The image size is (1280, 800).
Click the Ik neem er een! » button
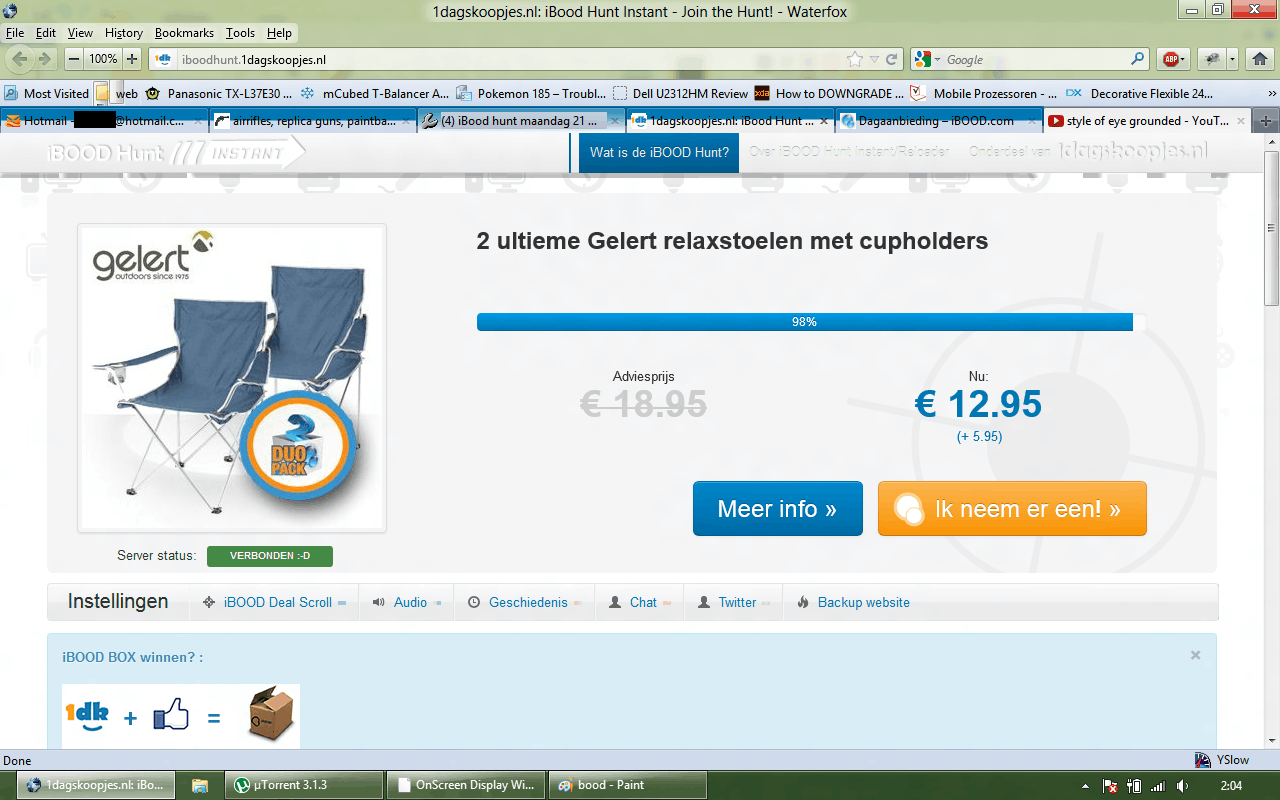click(x=1012, y=508)
